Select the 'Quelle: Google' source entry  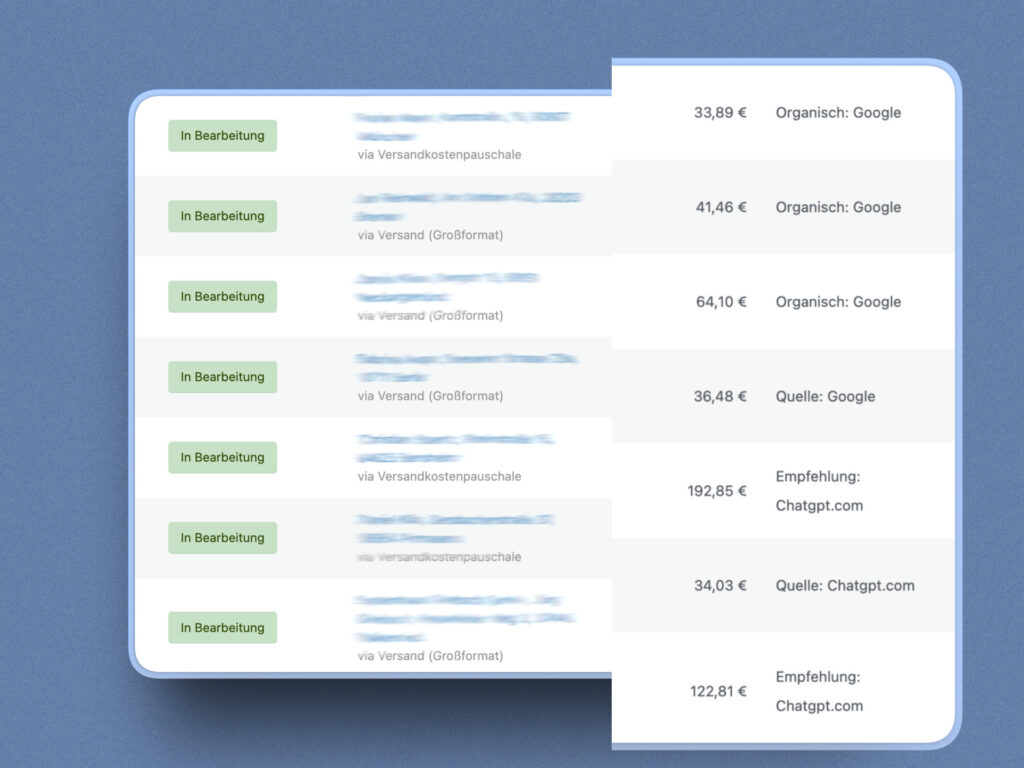(825, 396)
